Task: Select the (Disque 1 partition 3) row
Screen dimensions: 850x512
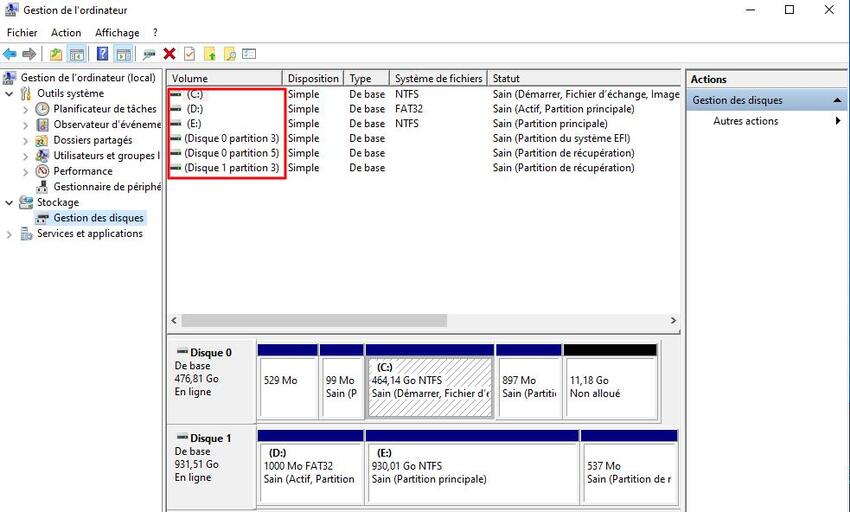Action: pyautogui.click(x=423, y=168)
